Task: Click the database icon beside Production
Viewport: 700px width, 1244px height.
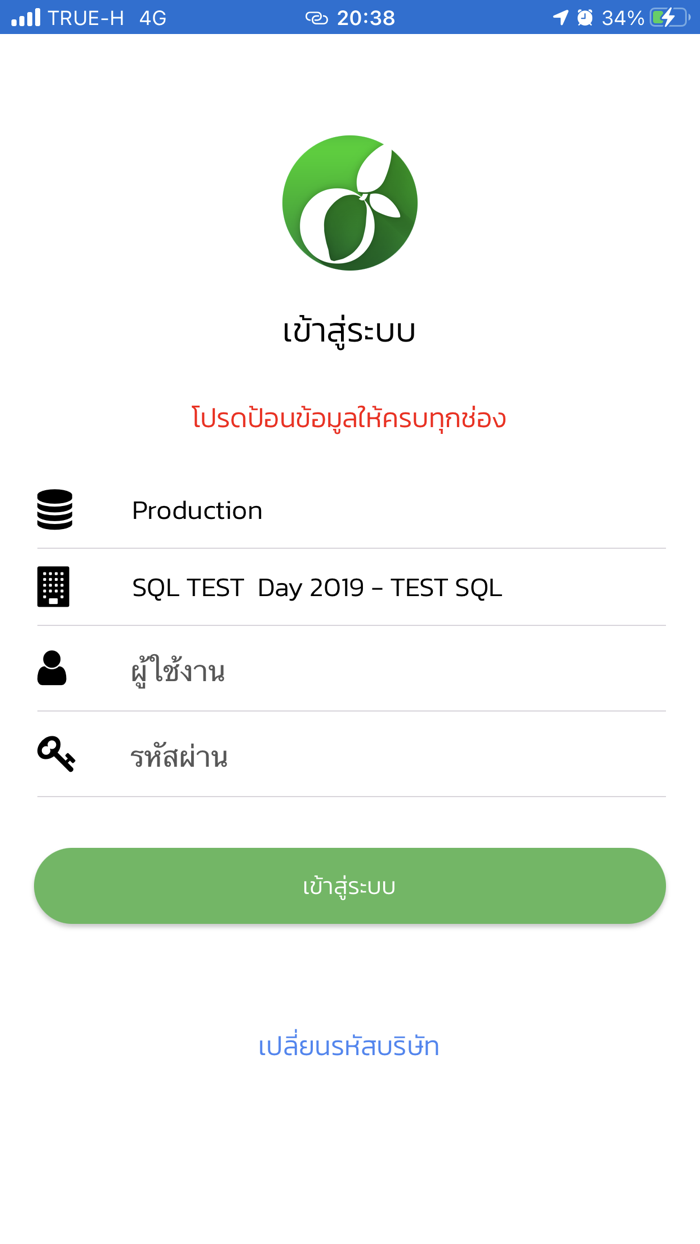Action: 54,510
